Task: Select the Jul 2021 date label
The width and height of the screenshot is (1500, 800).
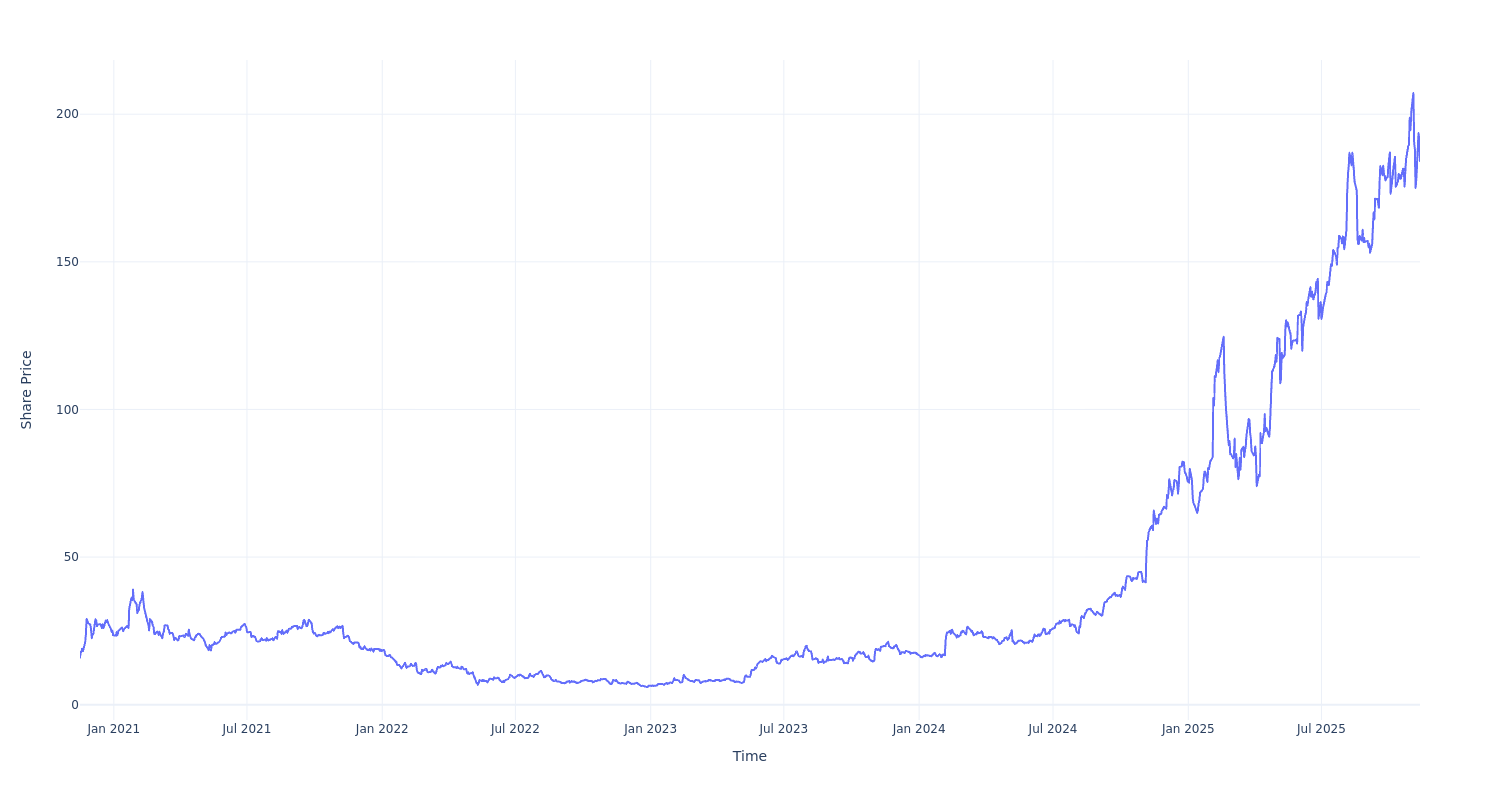Action: [247, 729]
